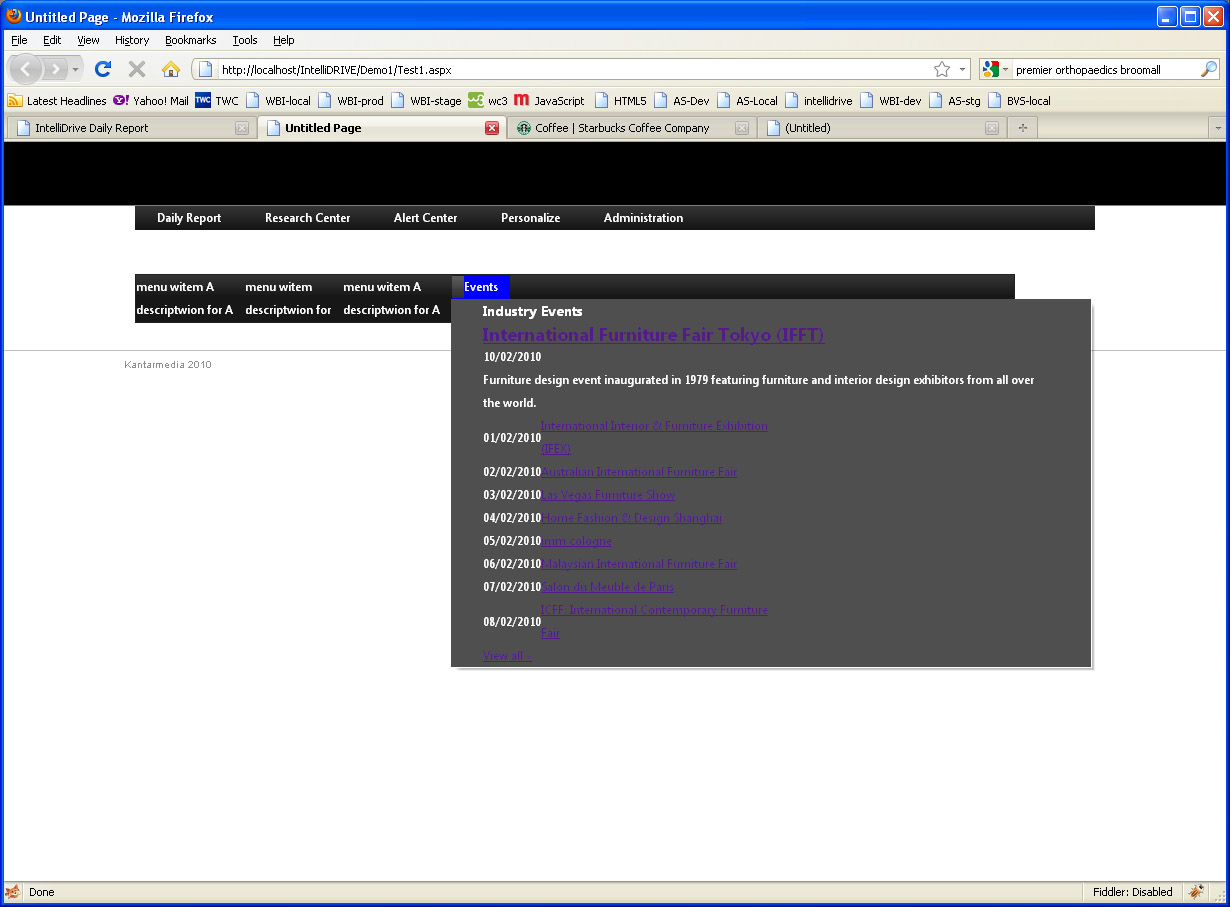Go forward with the Forward arrow button
Screen dimensions: 1230x907
[x=56, y=69]
